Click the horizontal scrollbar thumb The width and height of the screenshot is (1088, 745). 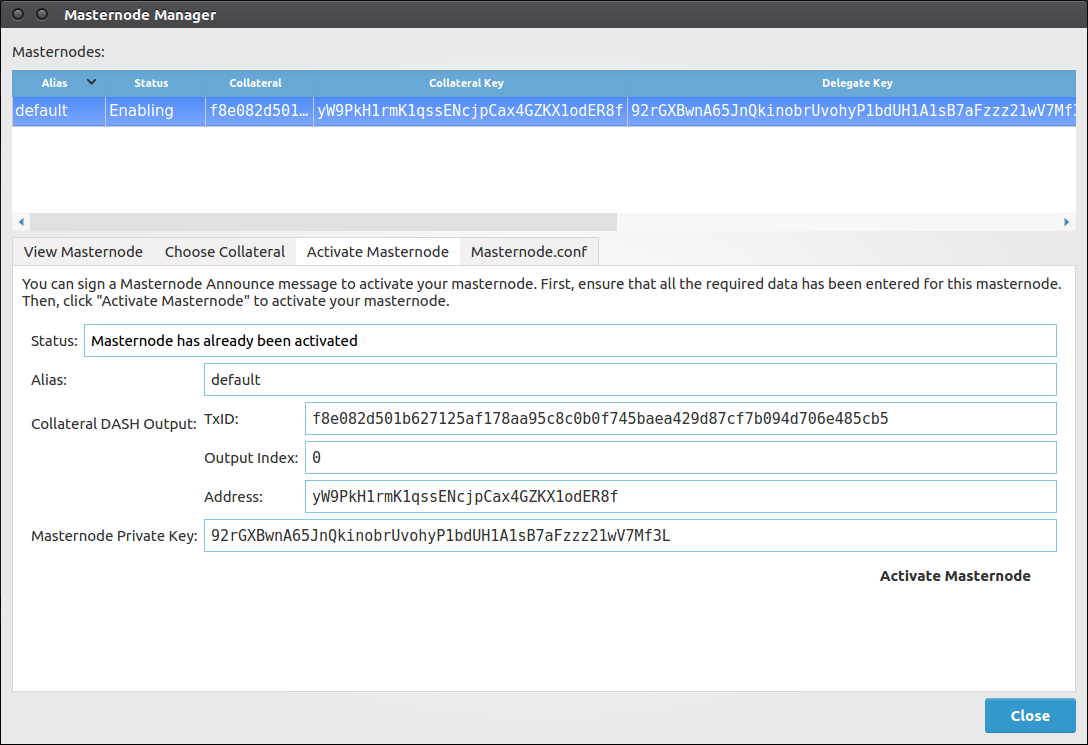[x=323, y=222]
